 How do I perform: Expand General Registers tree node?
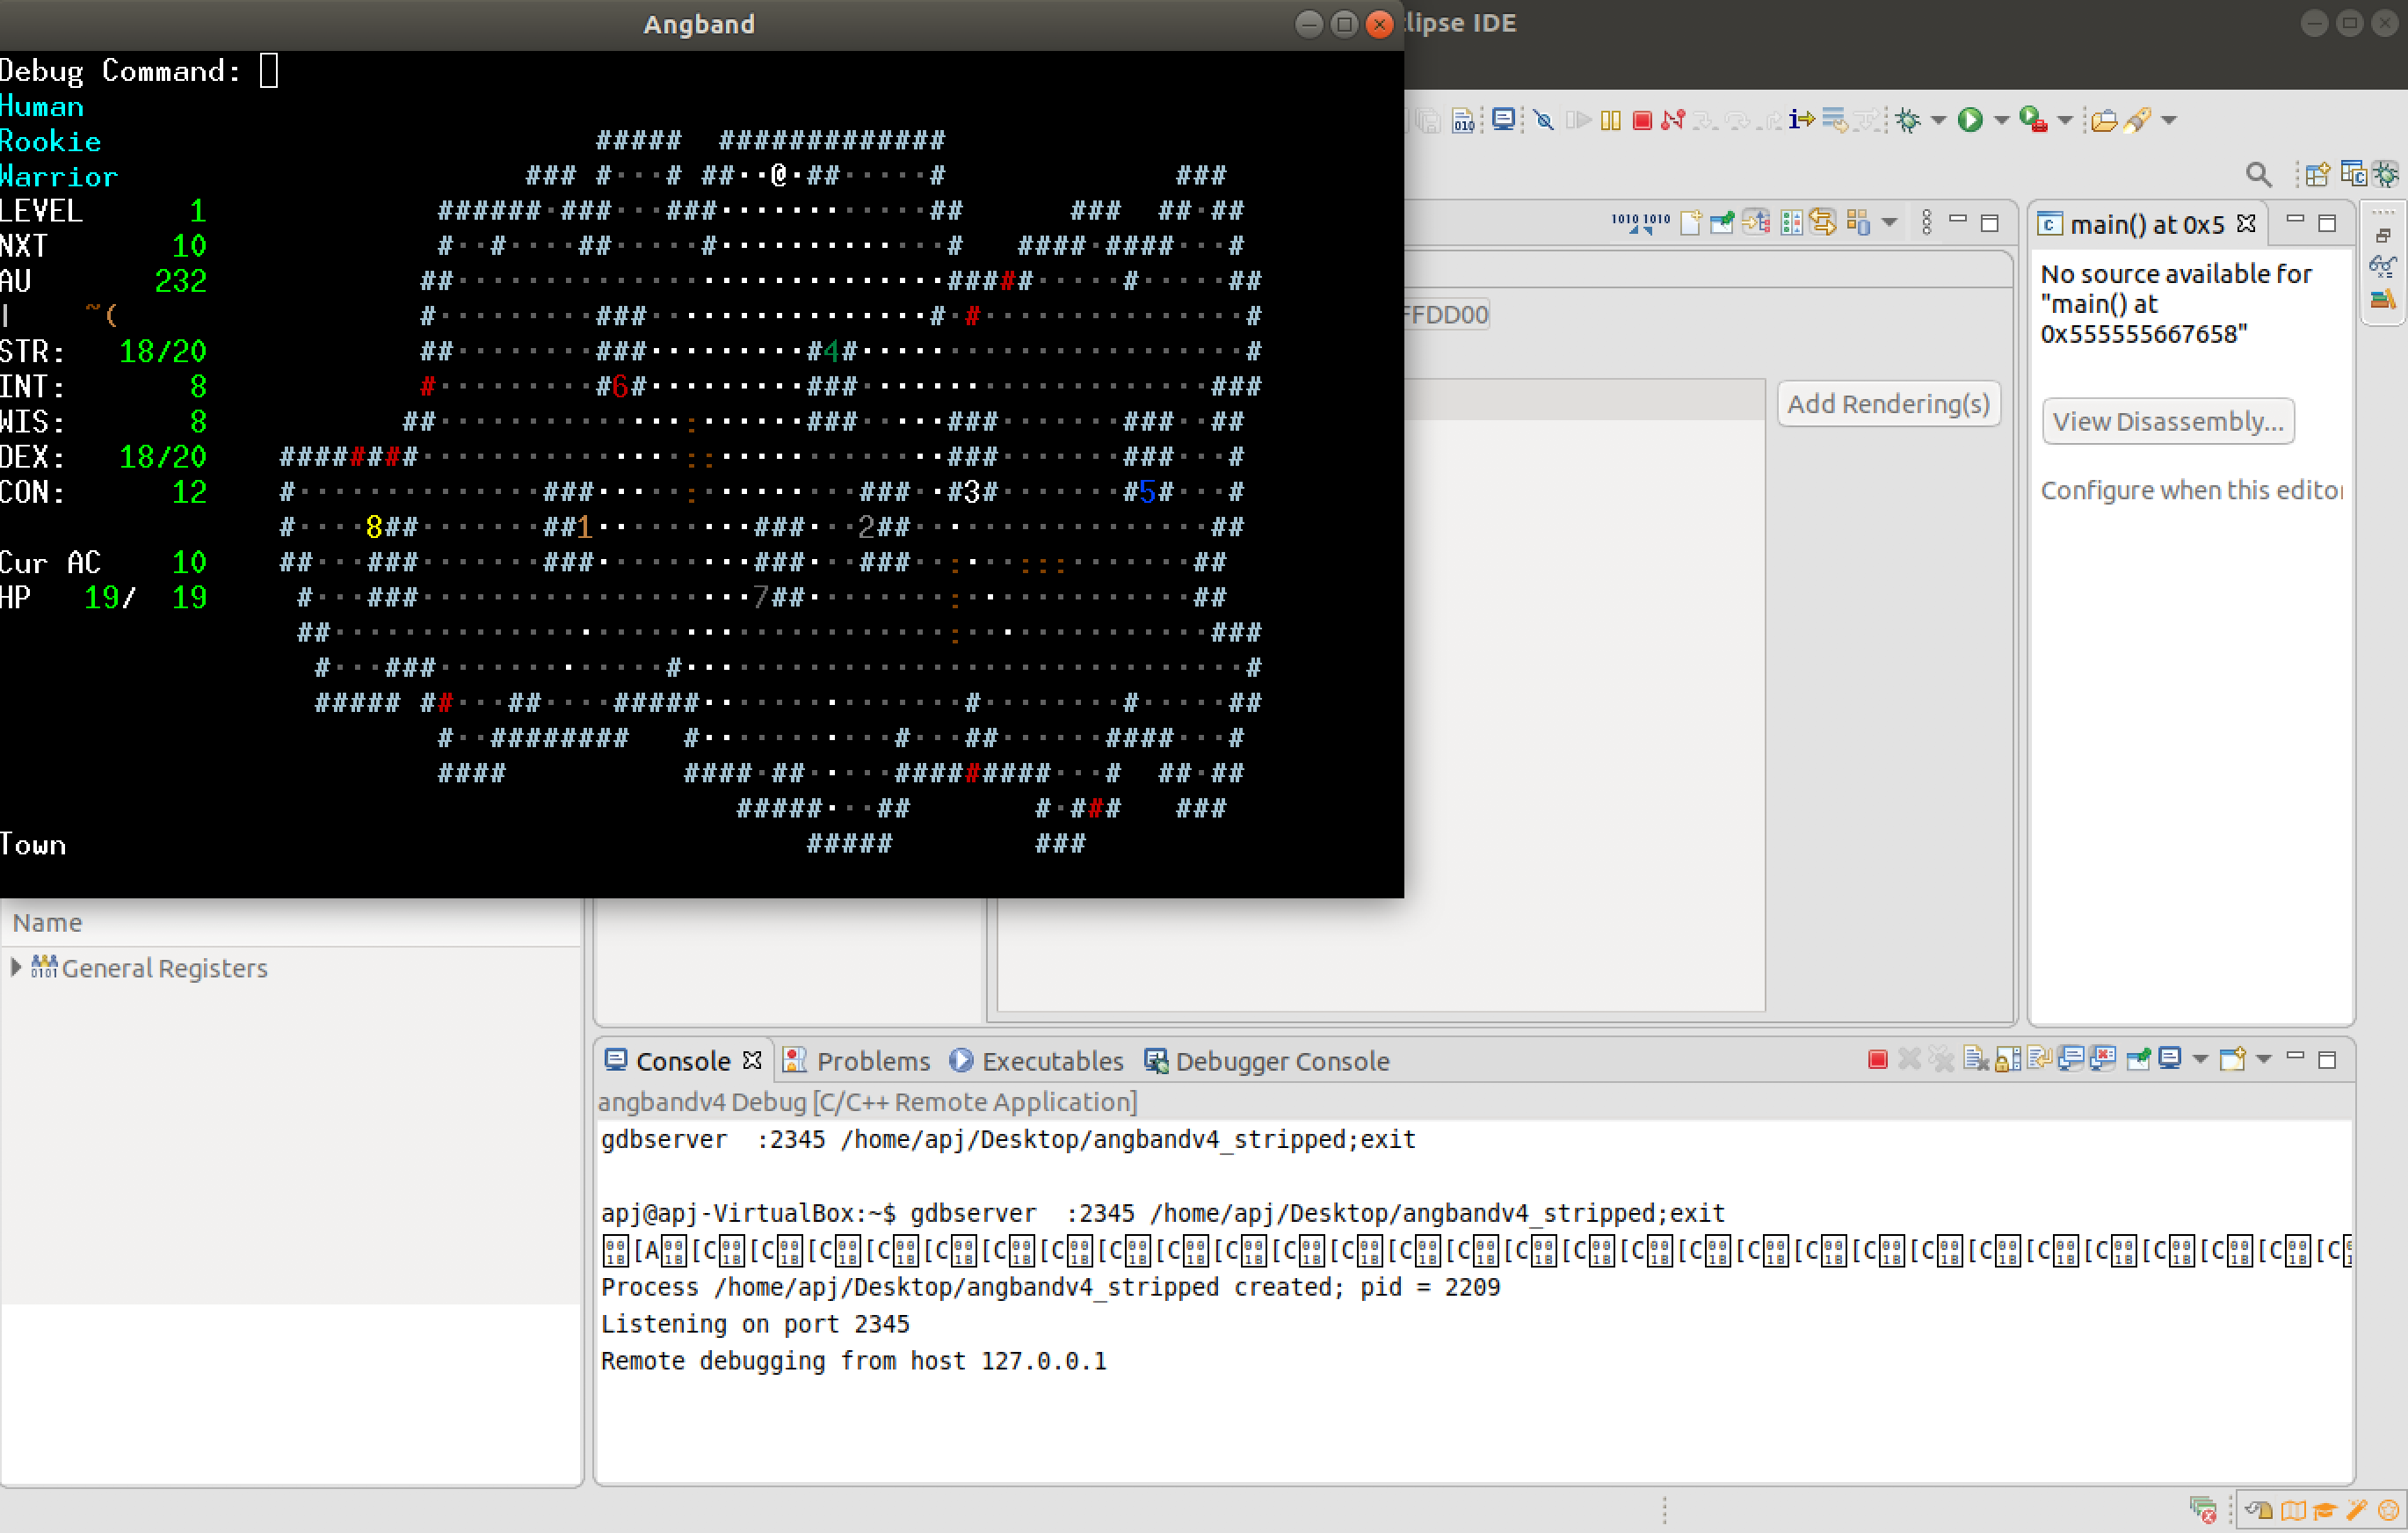pyautogui.click(x=16, y=967)
